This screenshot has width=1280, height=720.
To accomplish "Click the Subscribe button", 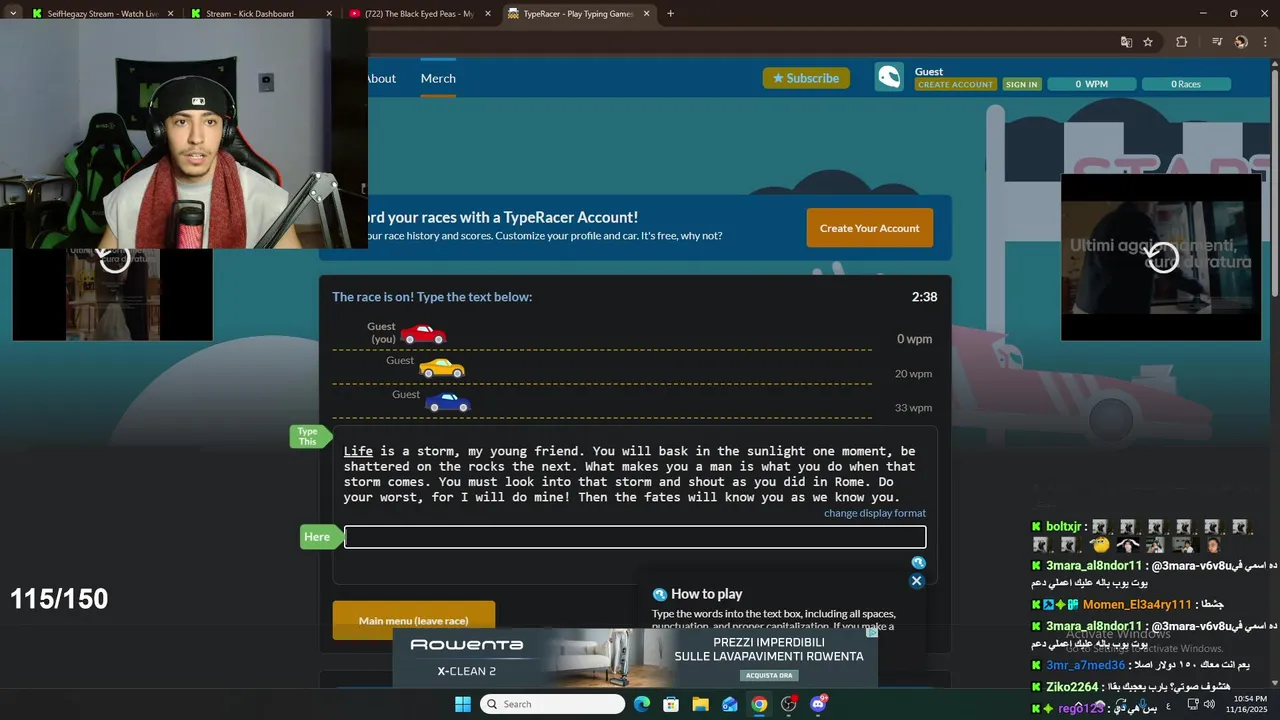I will point(806,78).
